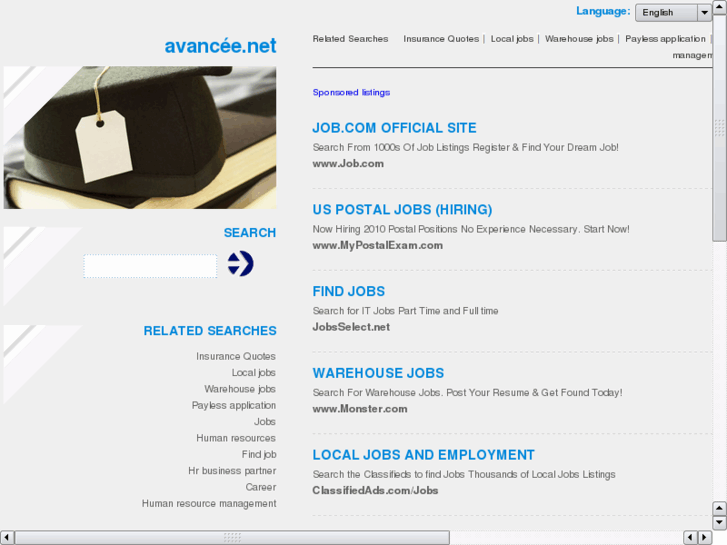The width and height of the screenshot is (727, 545).
Task: Click the ad text Search For Warehouse Jobs
Action: [x=467, y=392]
